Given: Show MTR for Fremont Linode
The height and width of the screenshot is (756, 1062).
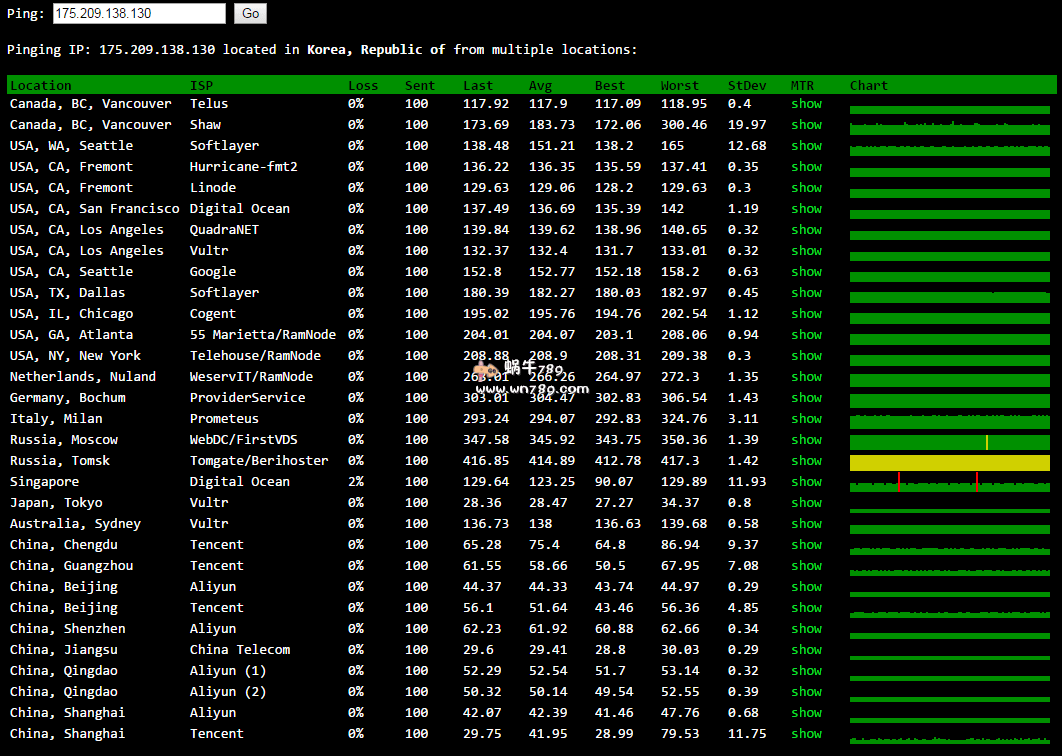Looking at the screenshot, I should click(806, 188).
